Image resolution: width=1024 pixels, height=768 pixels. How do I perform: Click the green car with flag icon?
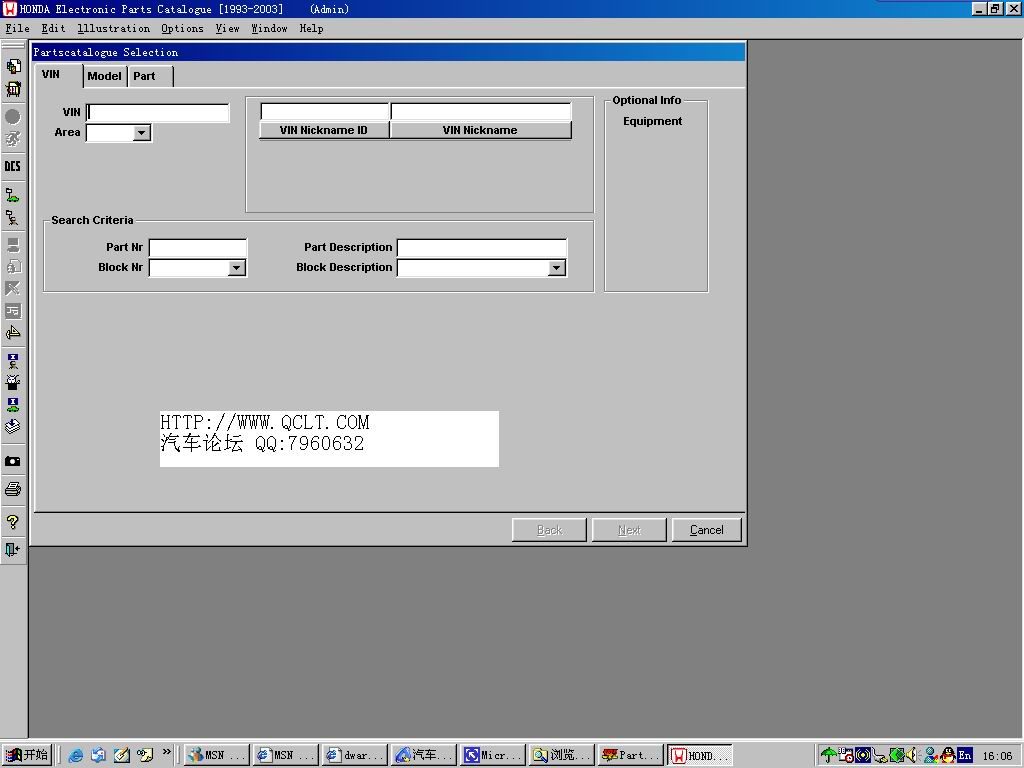(12, 195)
